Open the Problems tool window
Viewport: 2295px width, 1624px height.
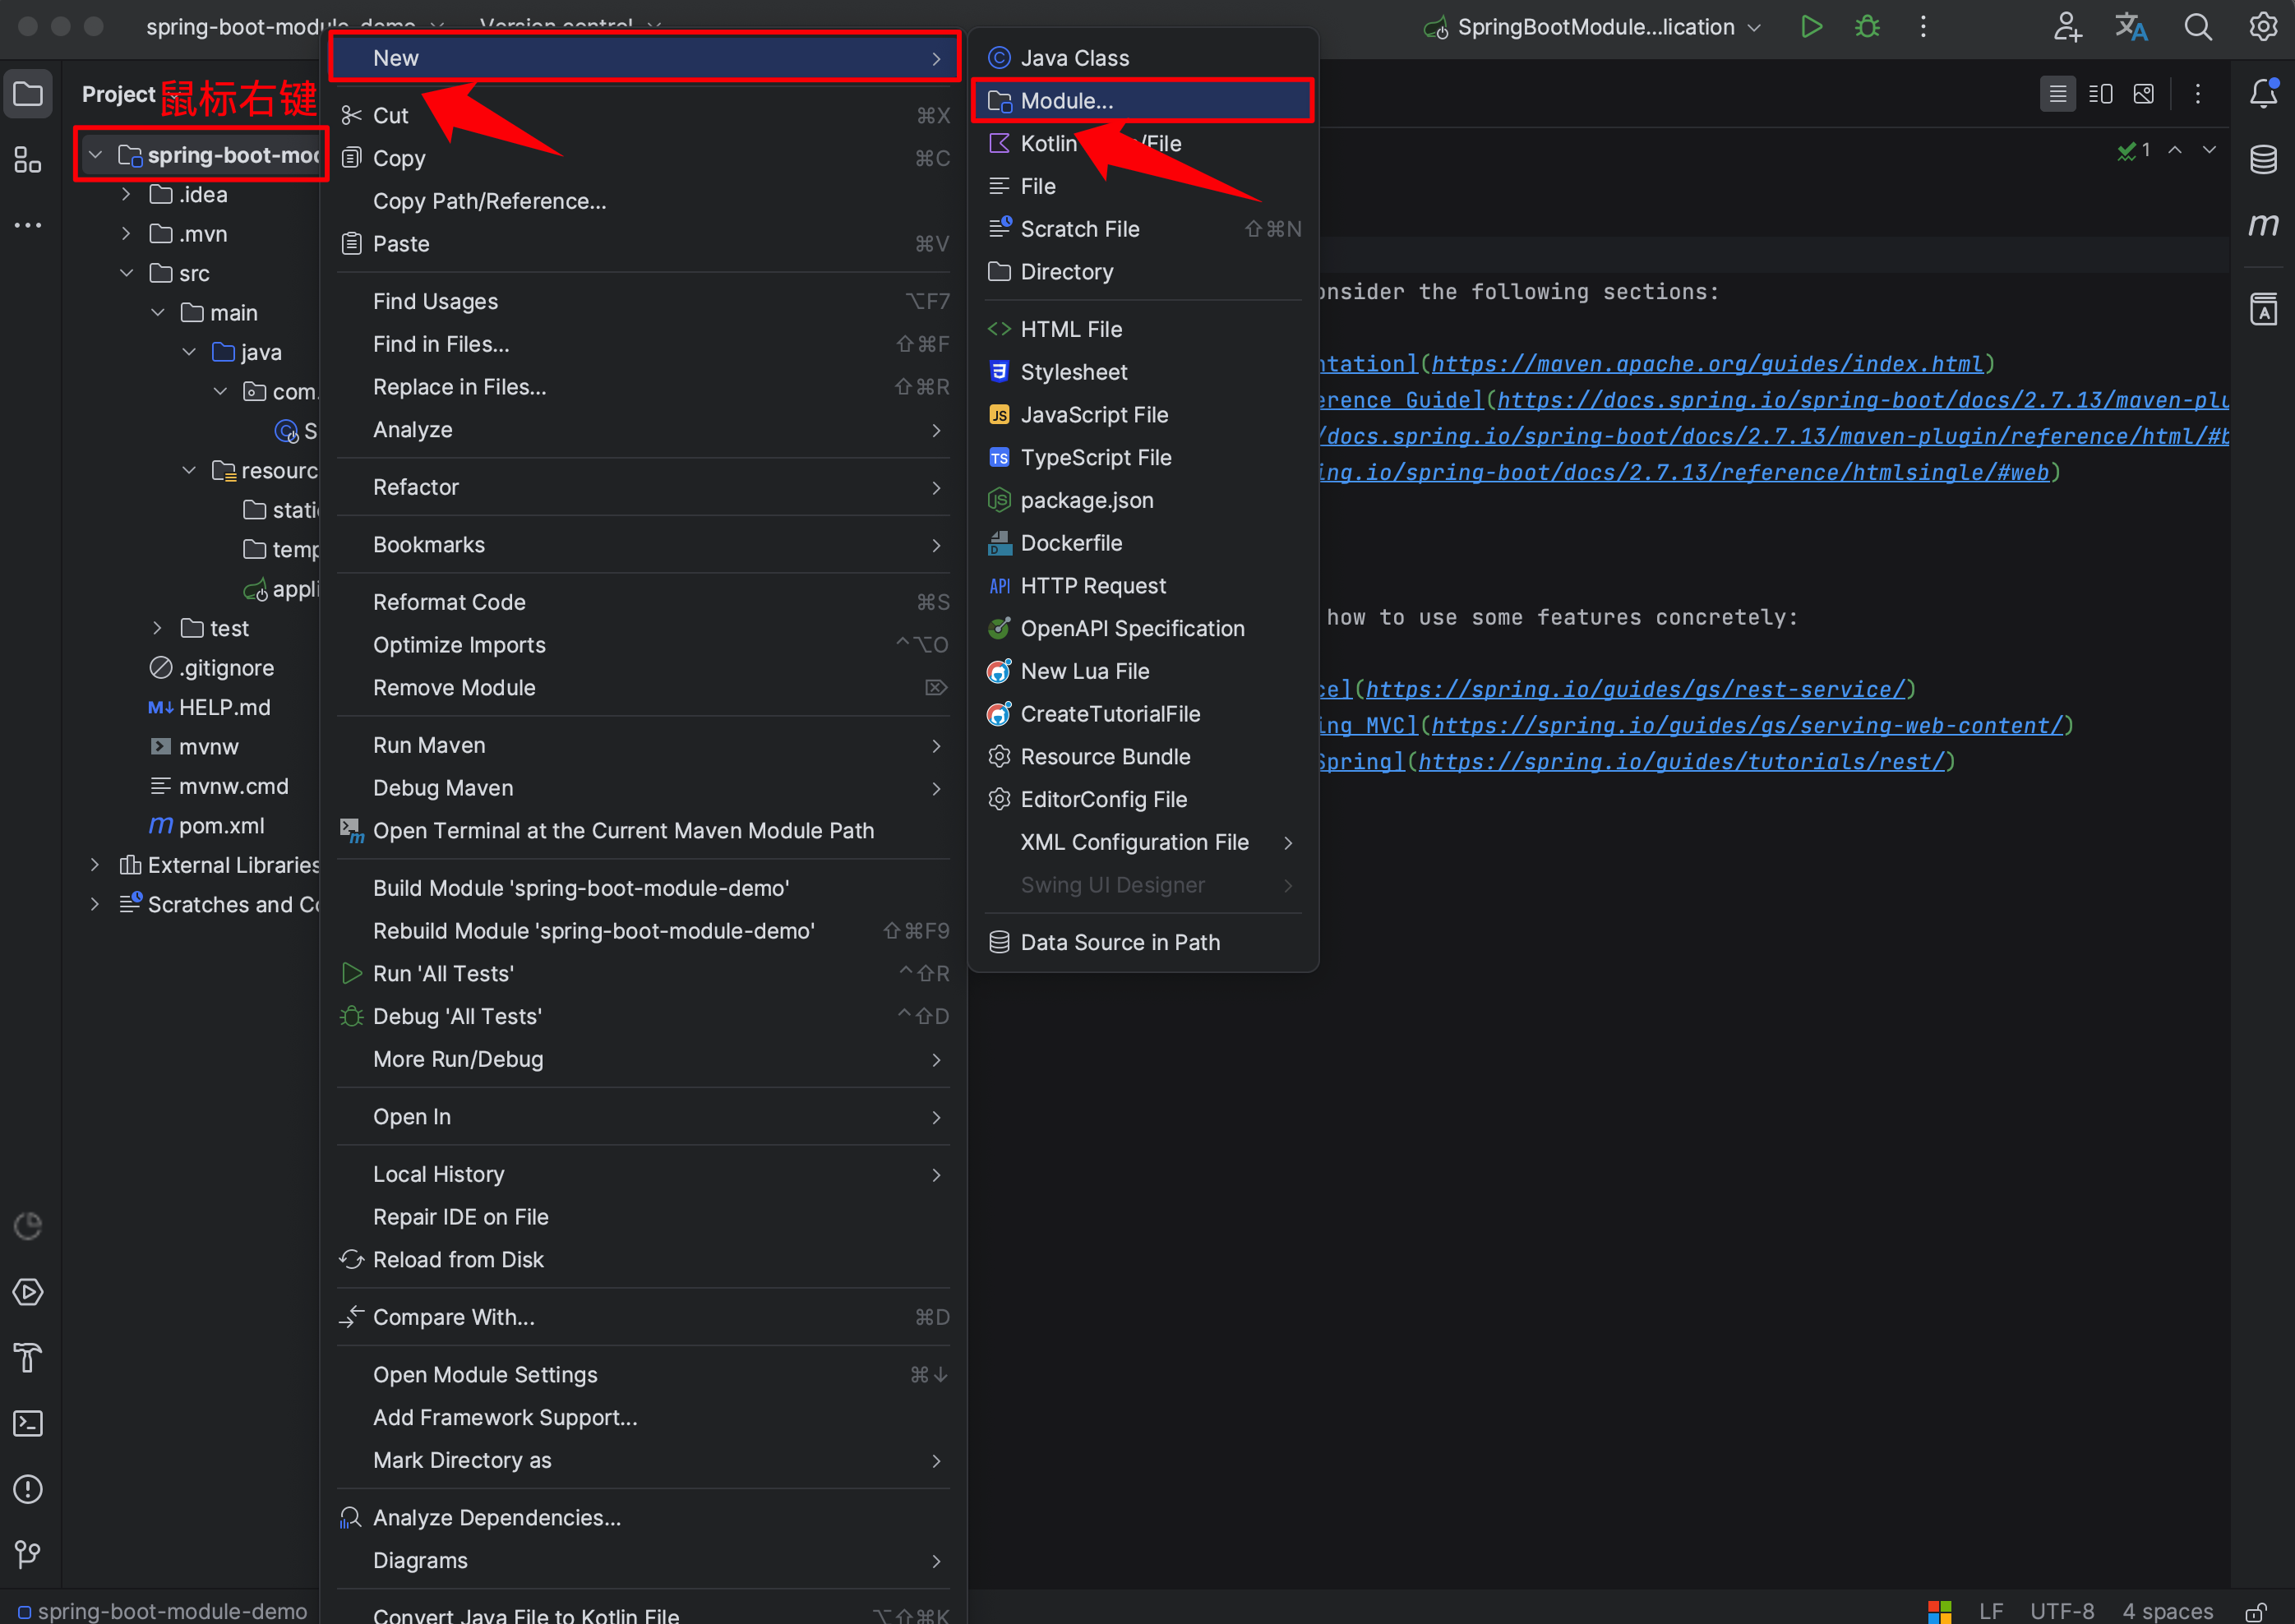click(28, 1490)
